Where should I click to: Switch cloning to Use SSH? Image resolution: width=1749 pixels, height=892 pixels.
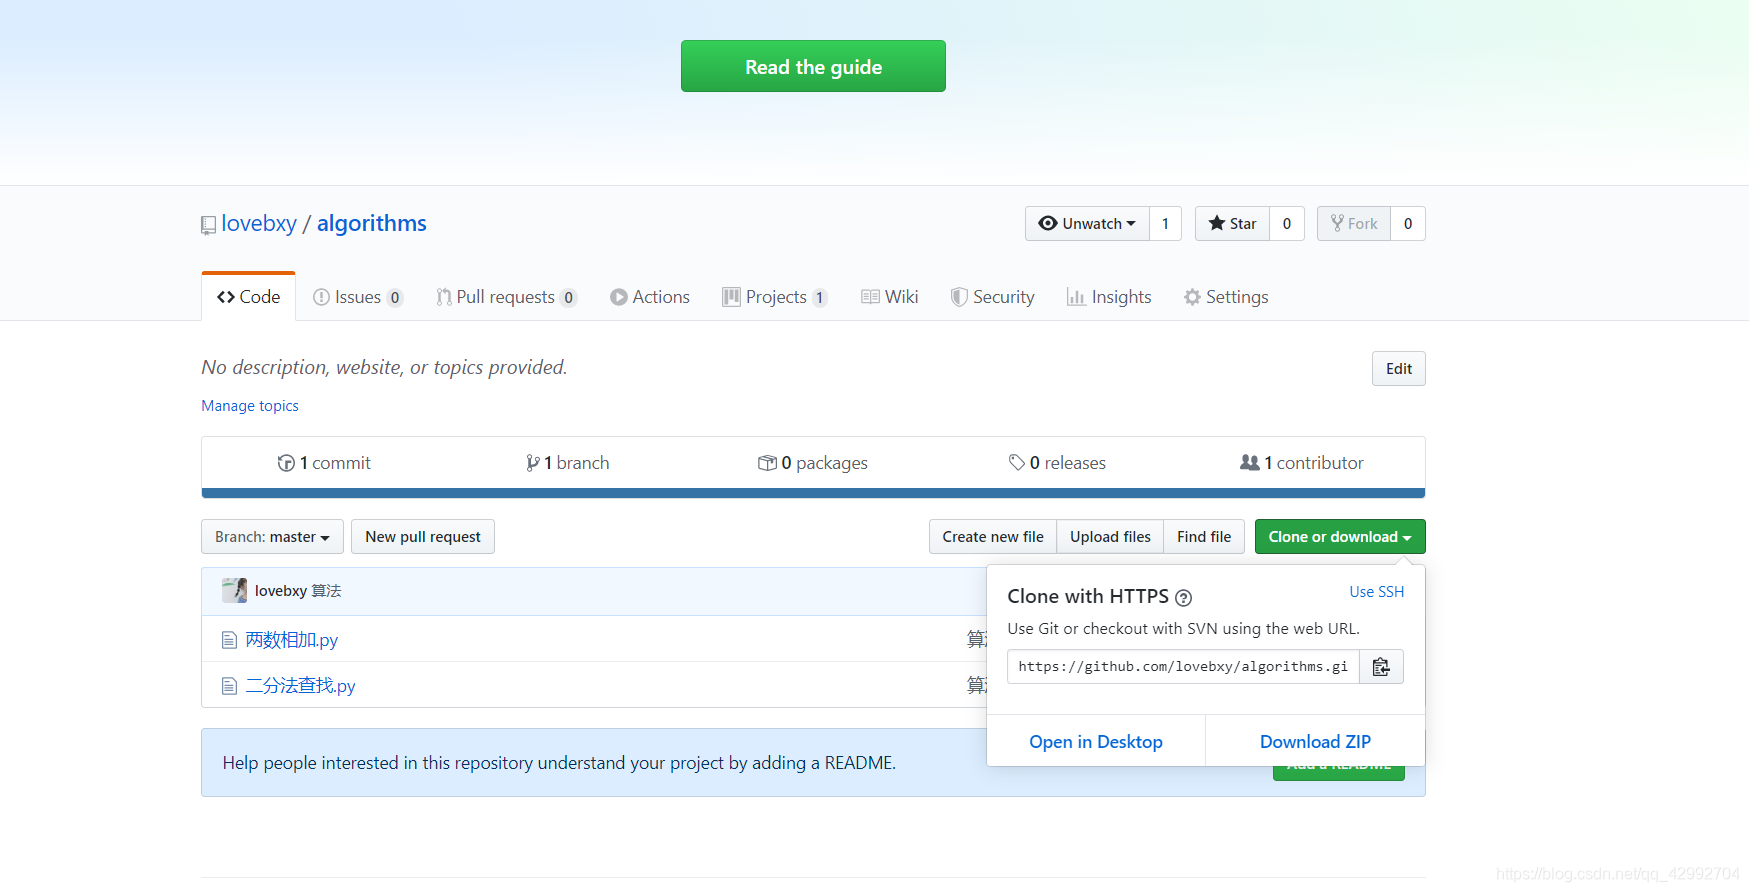(1377, 592)
